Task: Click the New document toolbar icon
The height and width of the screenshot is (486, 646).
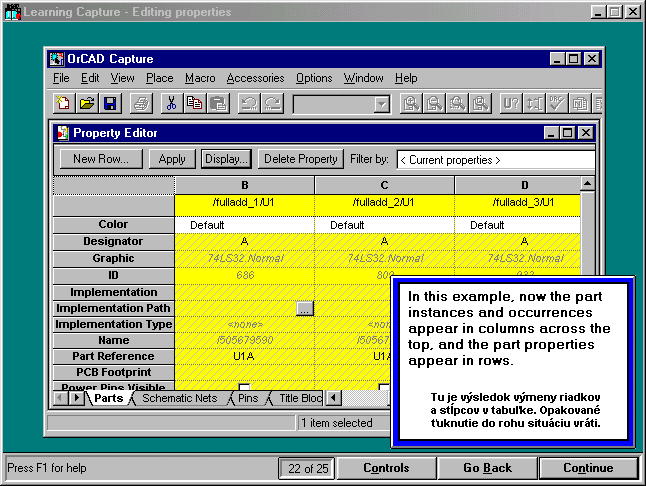Action: tap(63, 103)
